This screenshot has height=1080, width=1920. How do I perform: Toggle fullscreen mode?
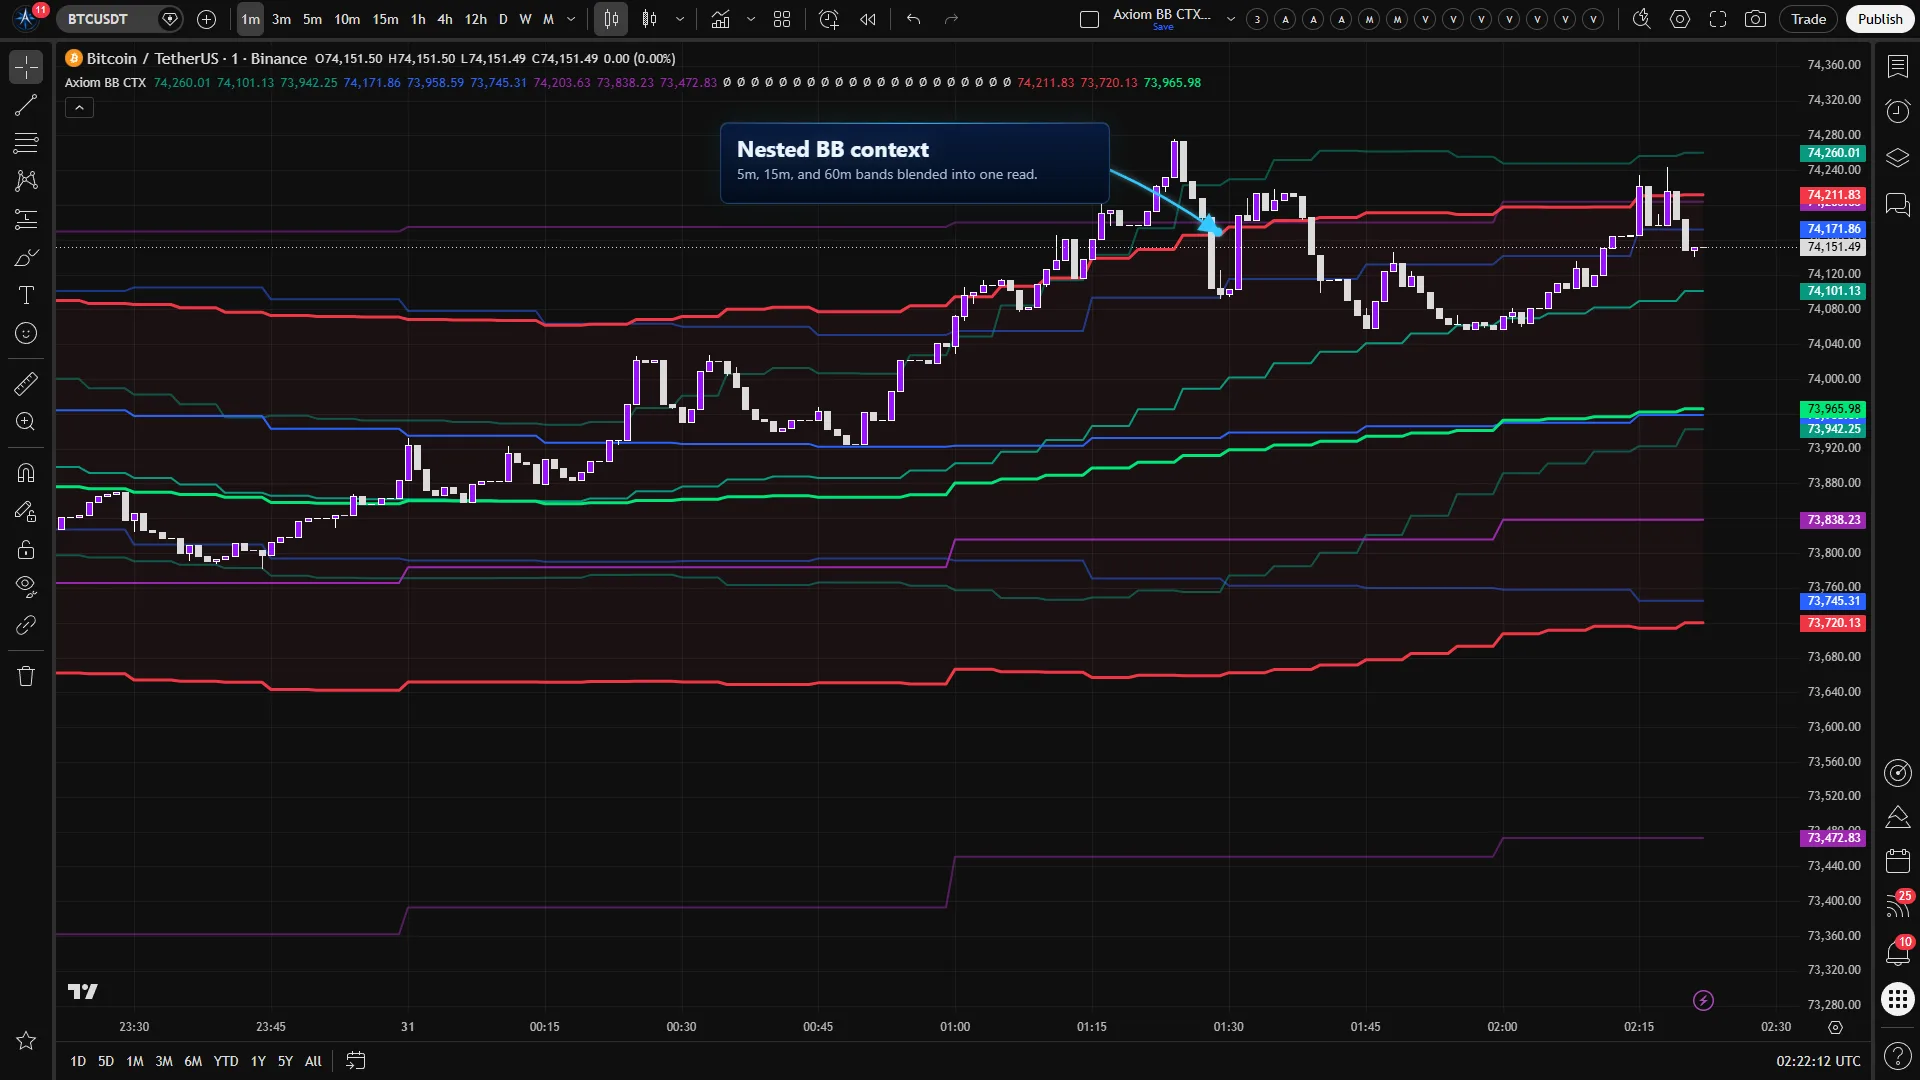pyautogui.click(x=1718, y=19)
